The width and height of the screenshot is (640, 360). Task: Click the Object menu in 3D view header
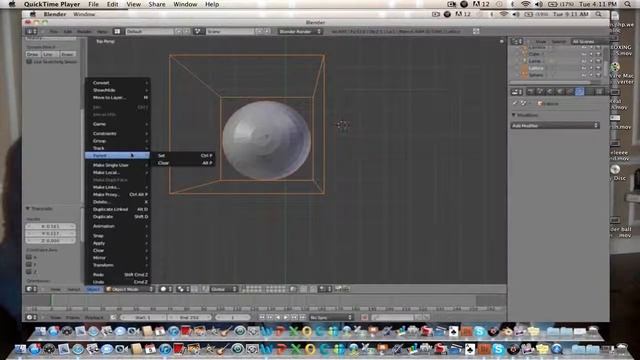click(93, 289)
